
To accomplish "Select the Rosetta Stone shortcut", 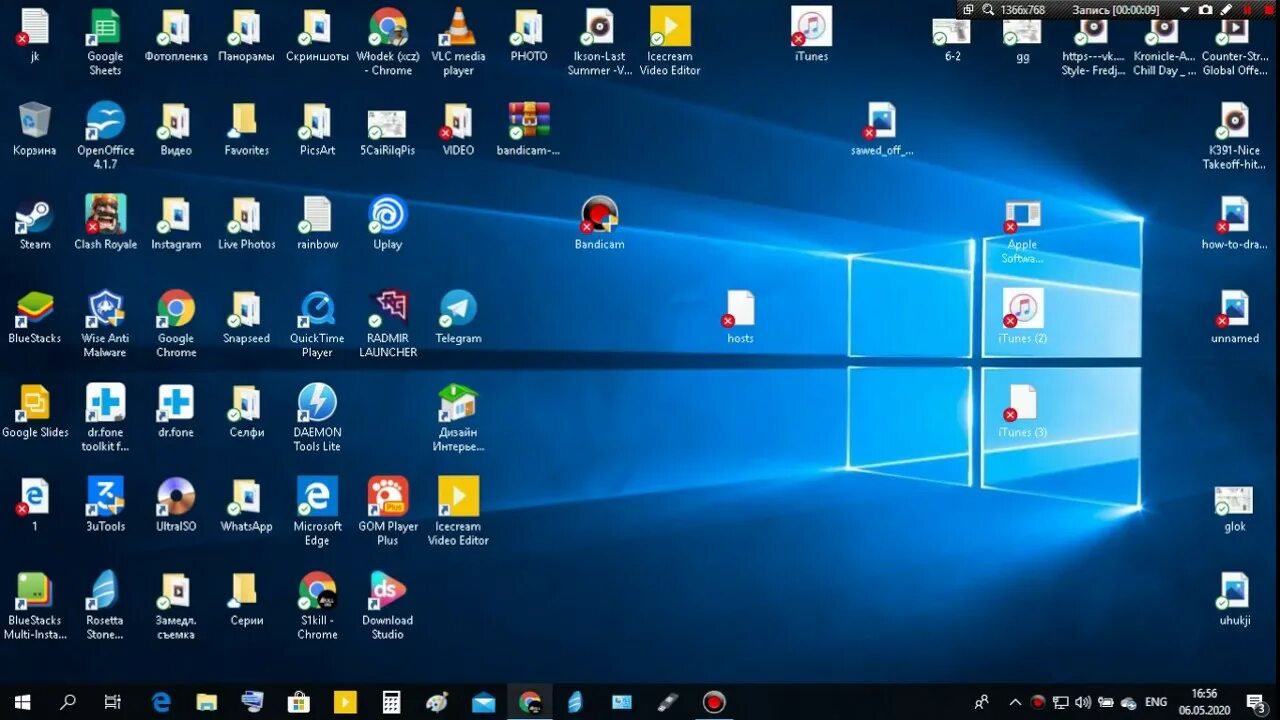I will click(105, 605).
